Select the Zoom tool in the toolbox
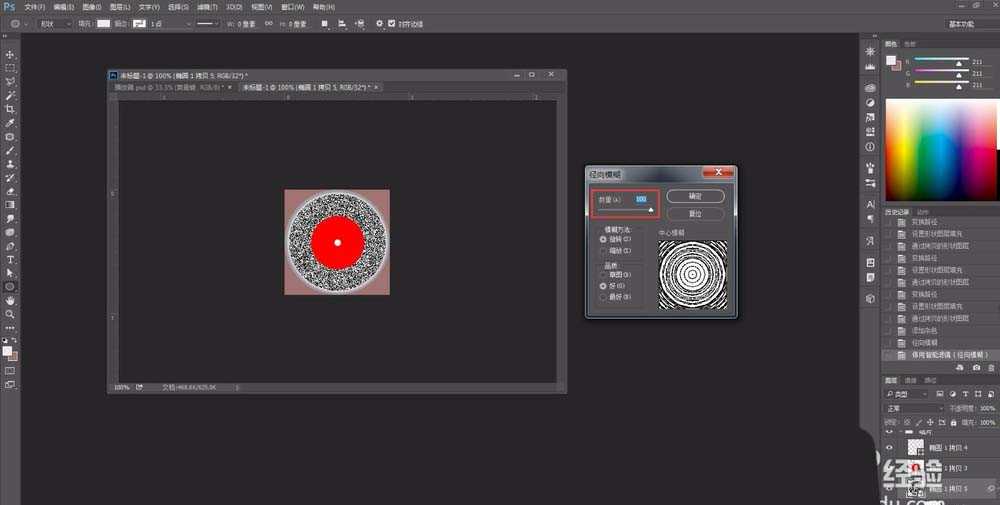 (11, 314)
